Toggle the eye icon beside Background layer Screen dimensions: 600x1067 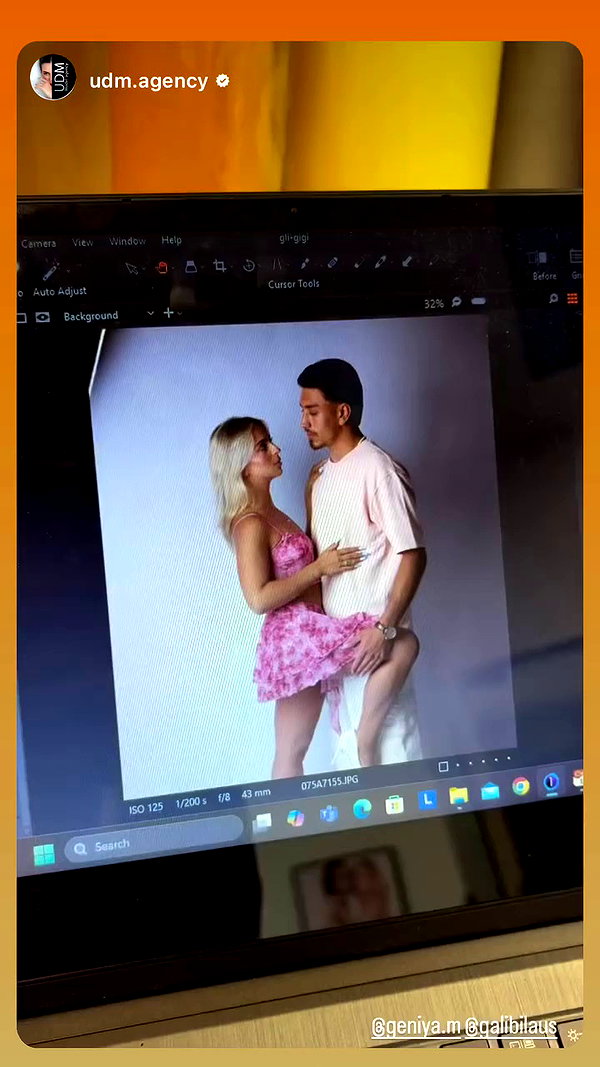[x=43, y=317]
